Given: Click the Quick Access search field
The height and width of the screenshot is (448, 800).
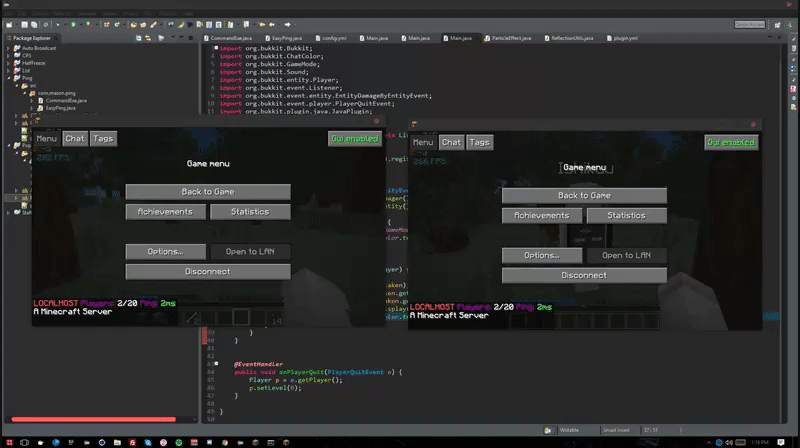Looking at the screenshot, I should 750,24.
